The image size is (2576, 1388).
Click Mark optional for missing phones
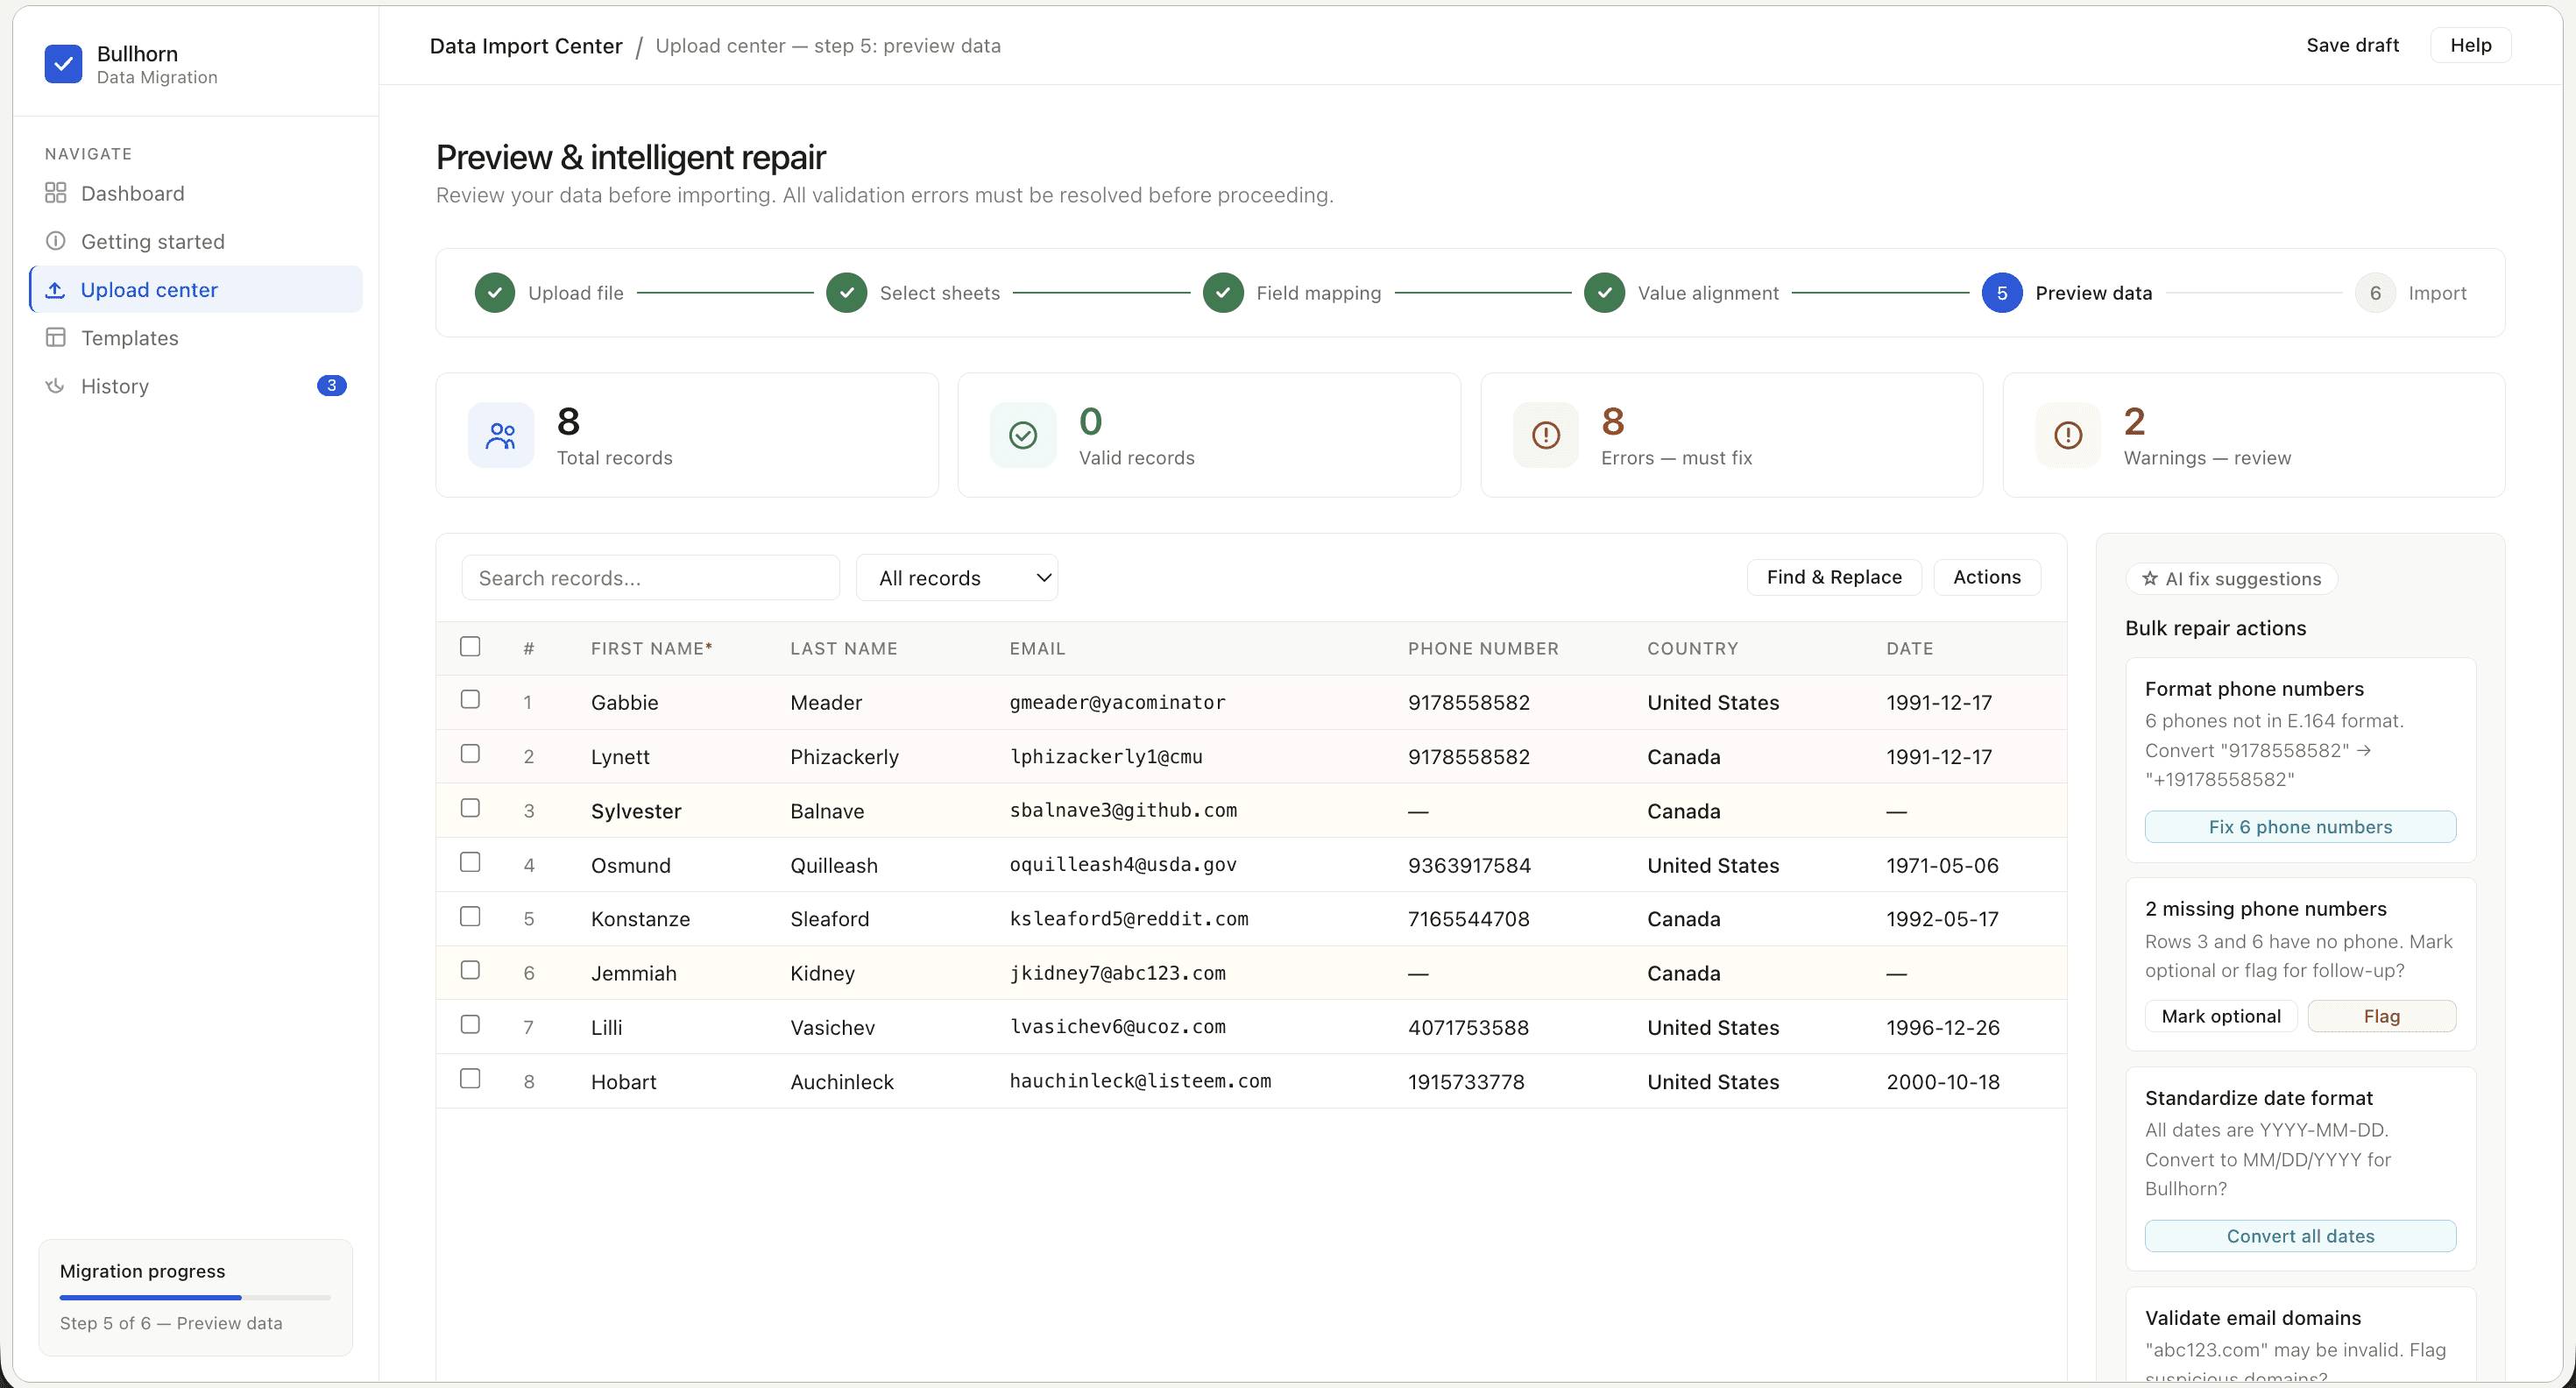[2221, 1016]
